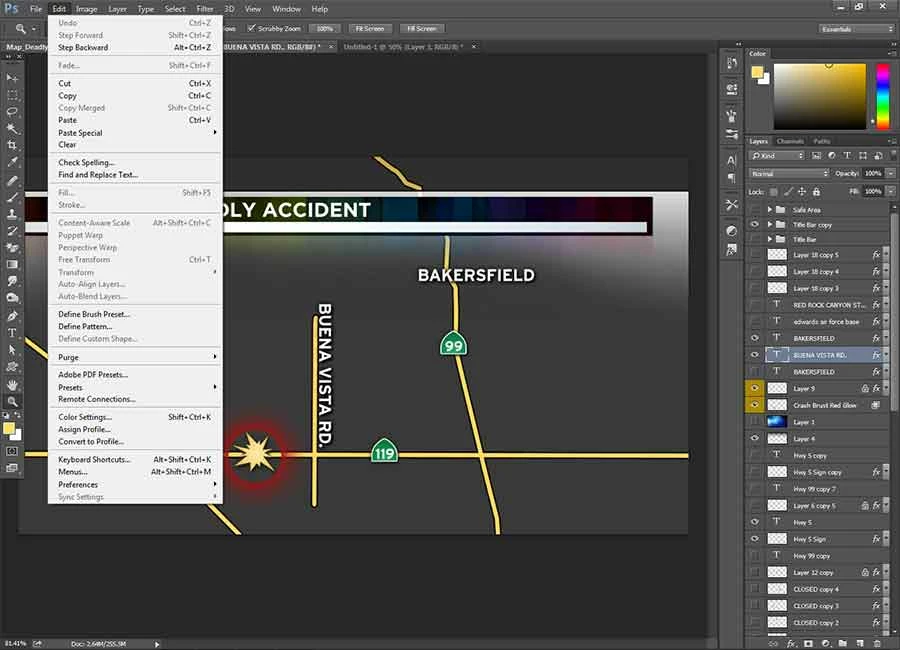This screenshot has height=650, width=900.
Task: Switch to the Channels tab
Action: point(790,141)
